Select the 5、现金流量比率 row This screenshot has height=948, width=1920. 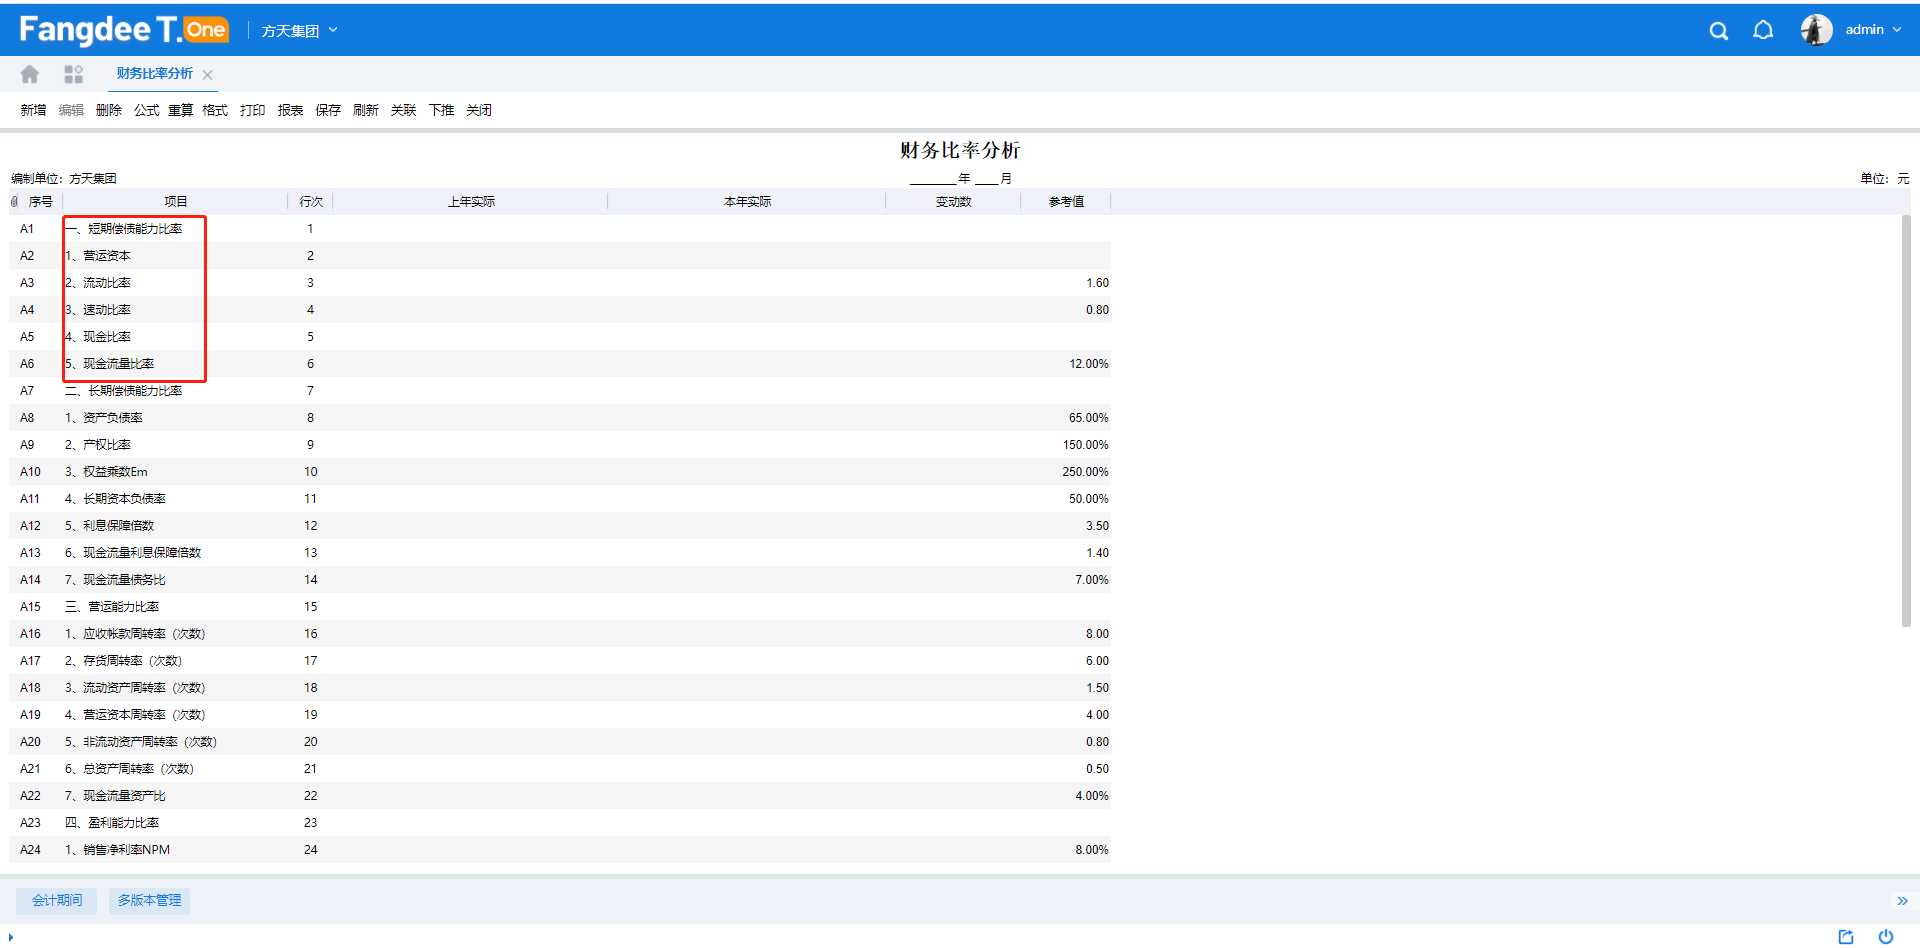[x=560, y=364]
